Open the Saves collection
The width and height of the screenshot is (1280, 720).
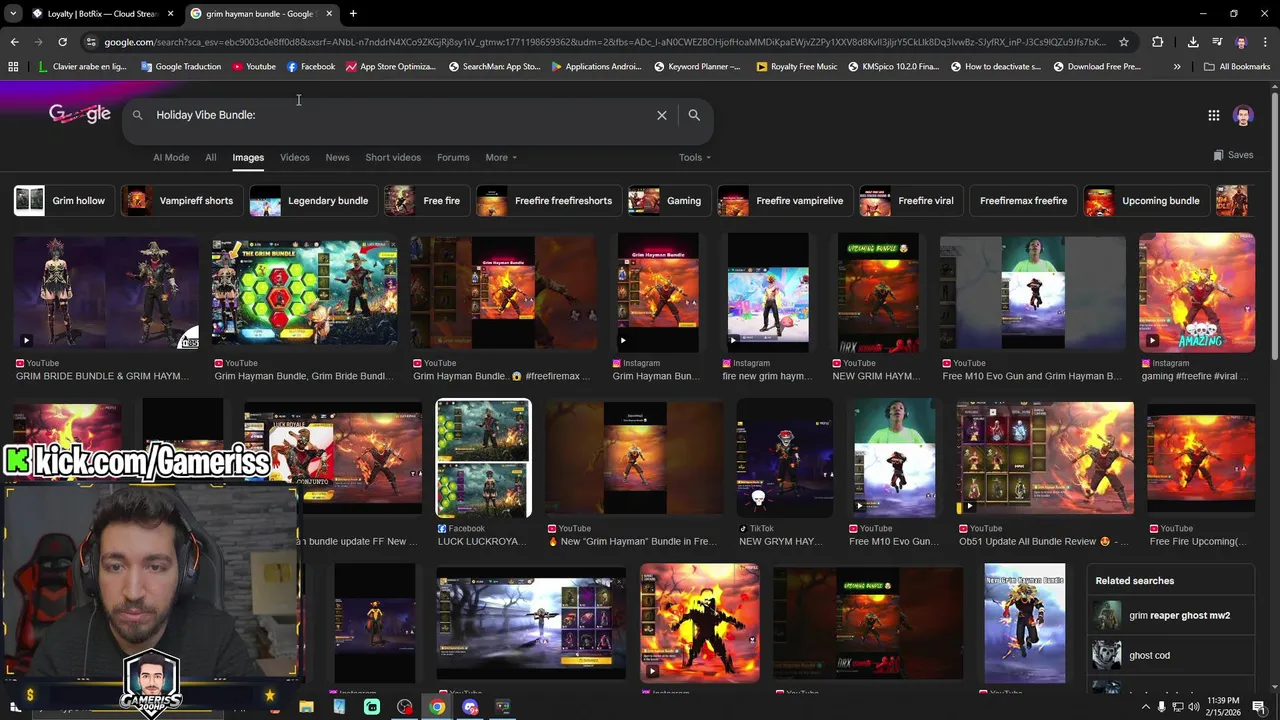(1233, 155)
